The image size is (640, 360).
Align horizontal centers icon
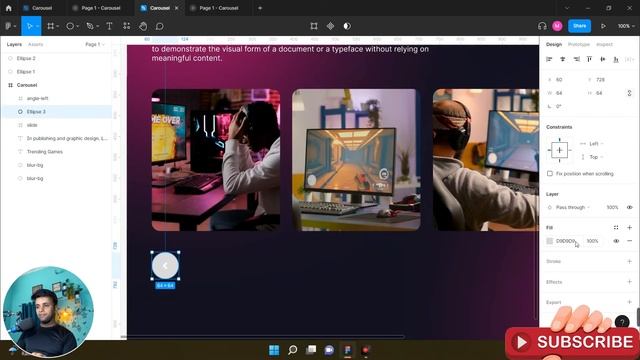(562, 59)
